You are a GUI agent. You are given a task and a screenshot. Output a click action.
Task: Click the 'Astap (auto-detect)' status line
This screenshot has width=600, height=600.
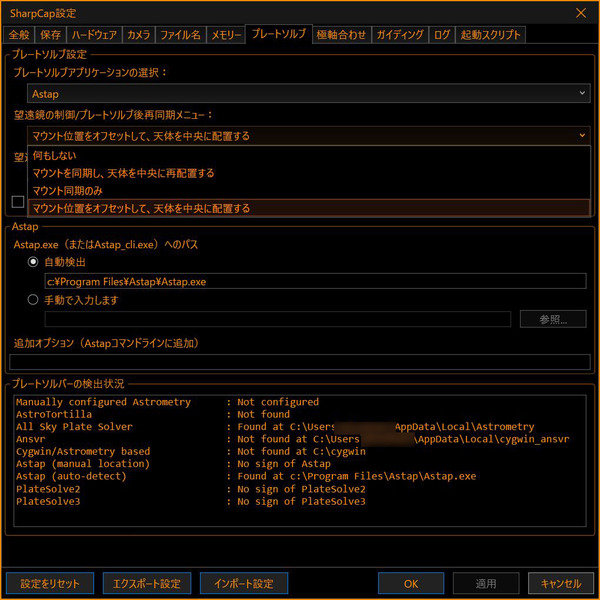pyautogui.click(x=246, y=476)
